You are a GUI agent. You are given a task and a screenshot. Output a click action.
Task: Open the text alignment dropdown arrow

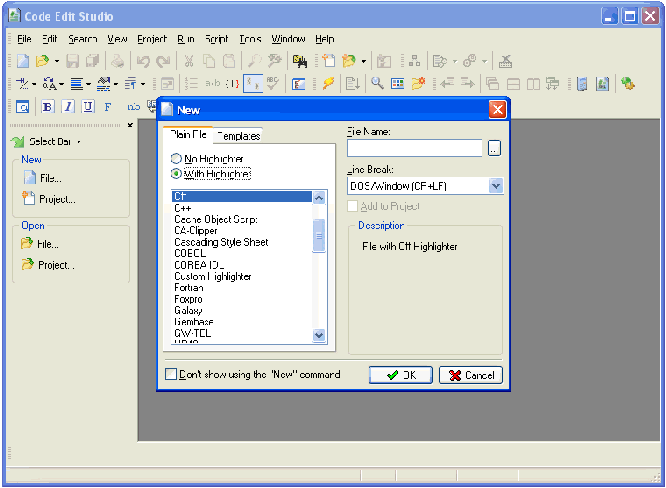tap(88, 84)
